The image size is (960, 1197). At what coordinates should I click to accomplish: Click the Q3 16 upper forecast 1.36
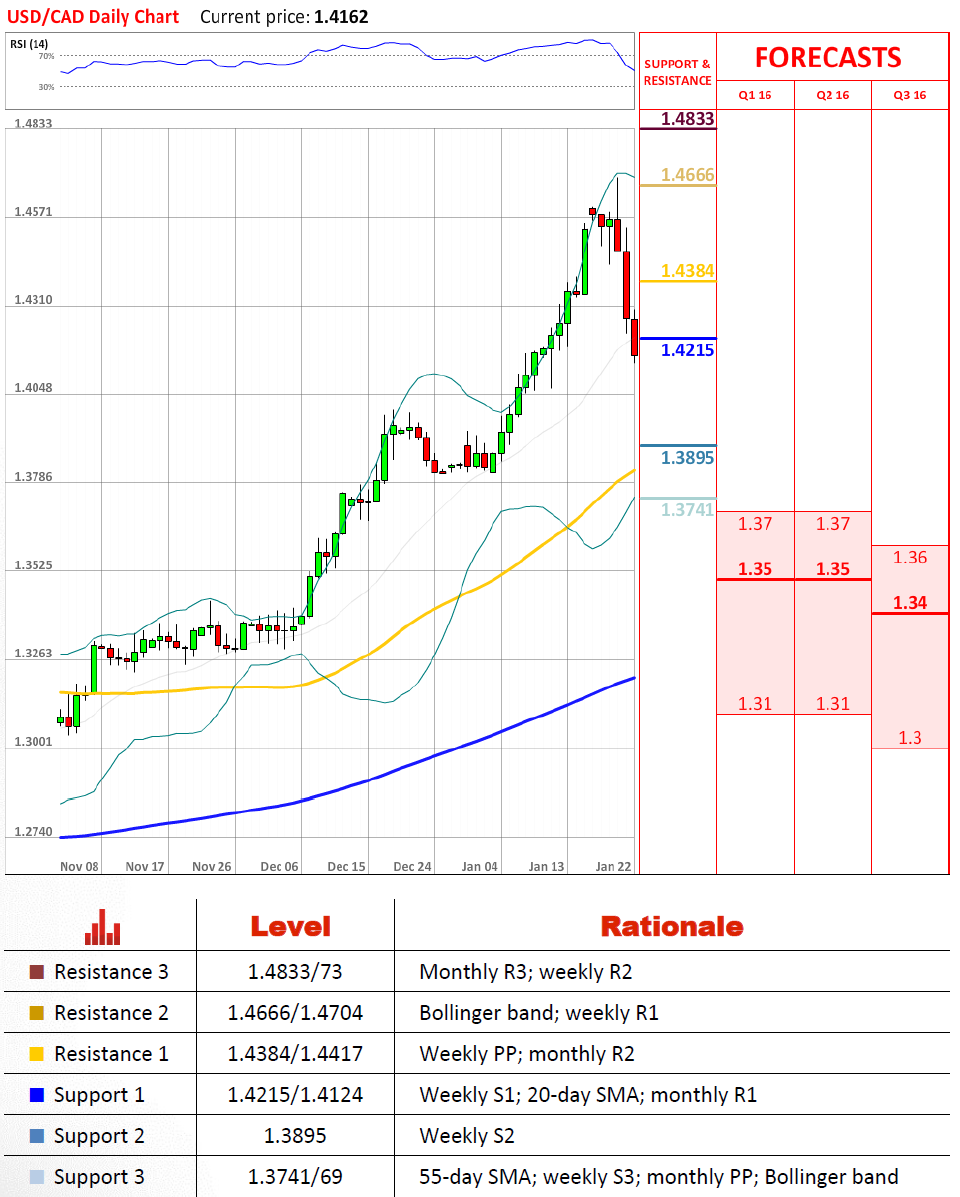[x=910, y=558]
